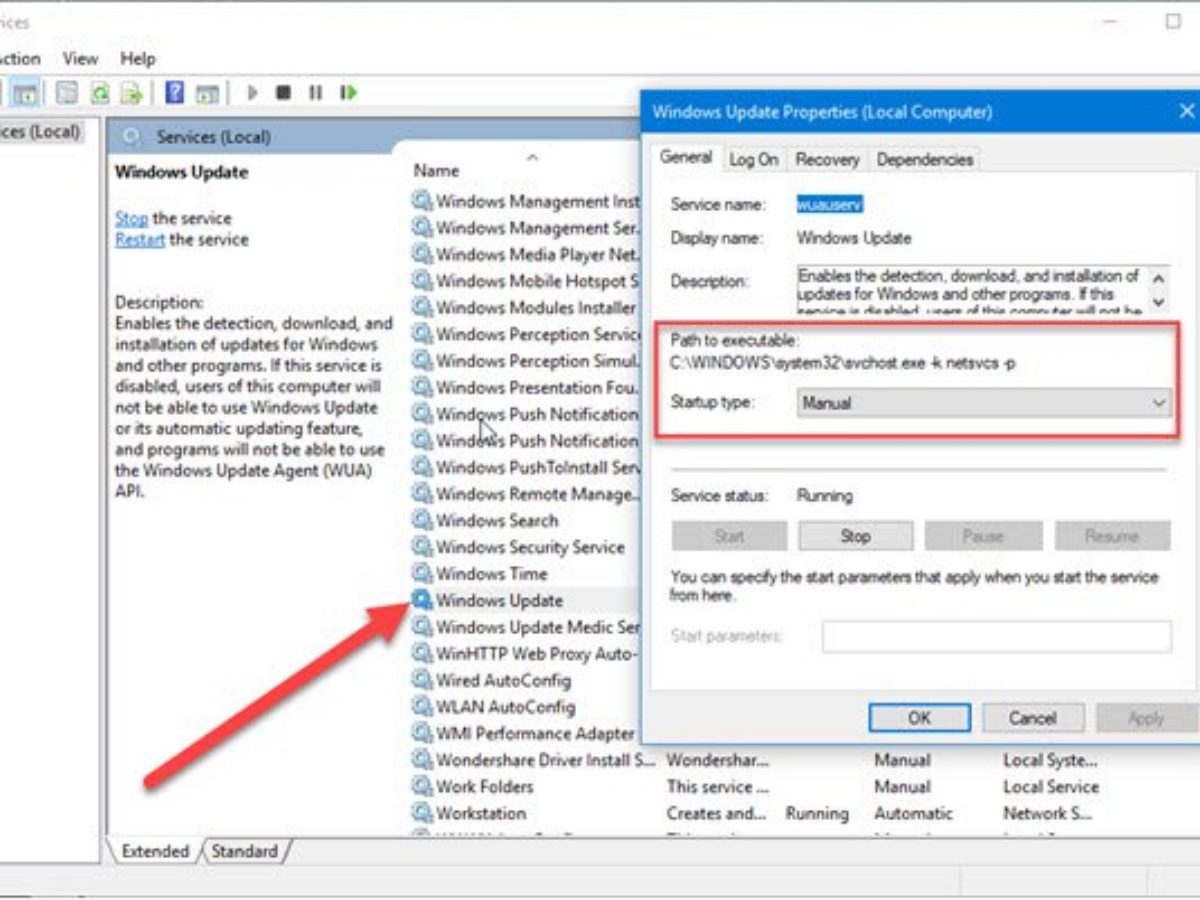1200x900 pixels.
Task: Click the Pause Service toolbar icon
Action: tap(315, 93)
